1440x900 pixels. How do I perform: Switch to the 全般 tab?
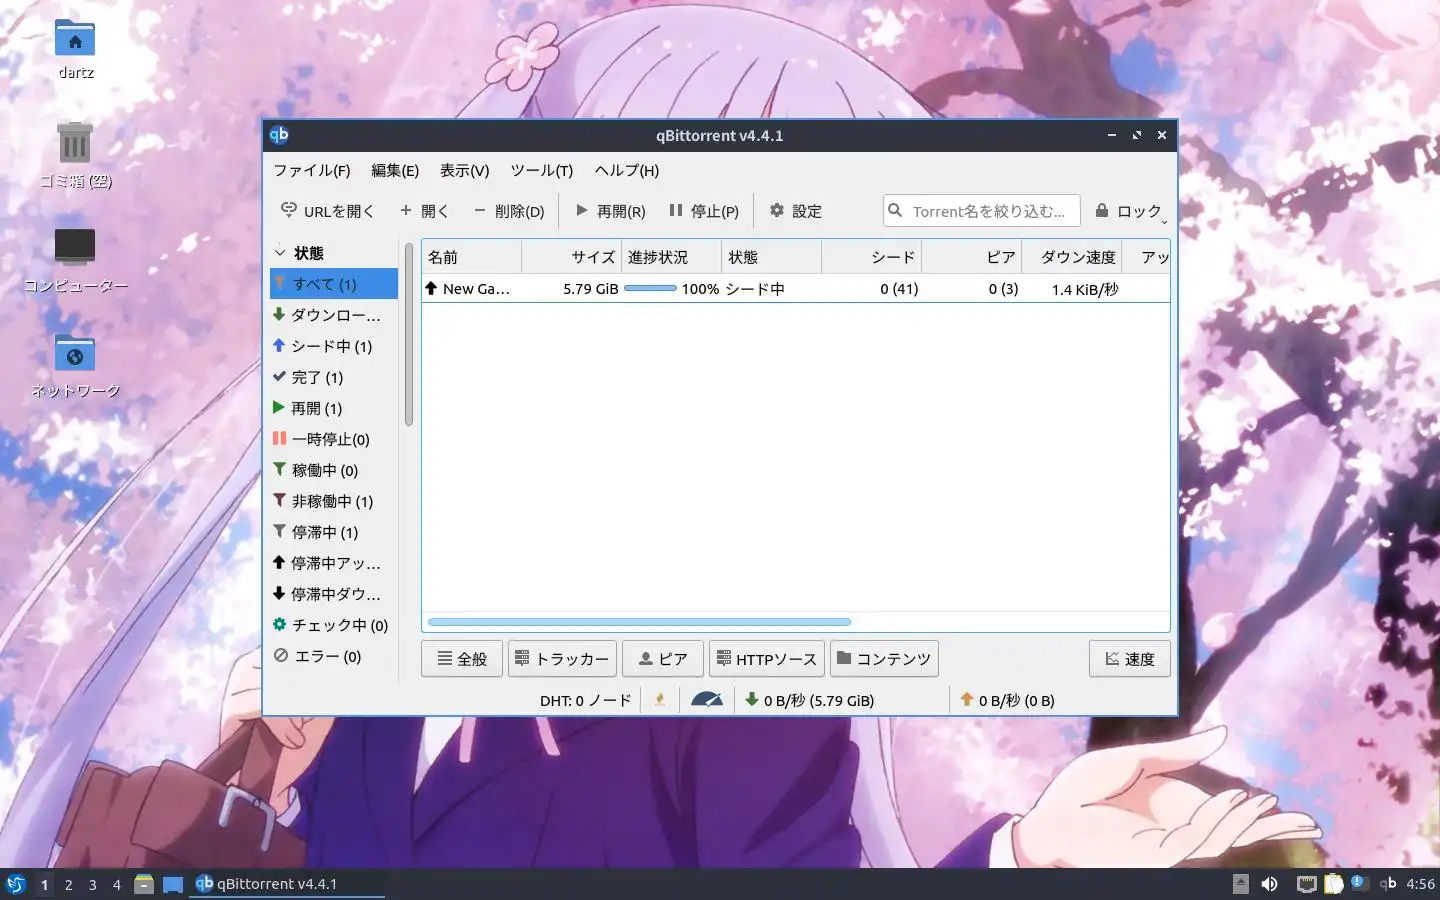(x=462, y=659)
